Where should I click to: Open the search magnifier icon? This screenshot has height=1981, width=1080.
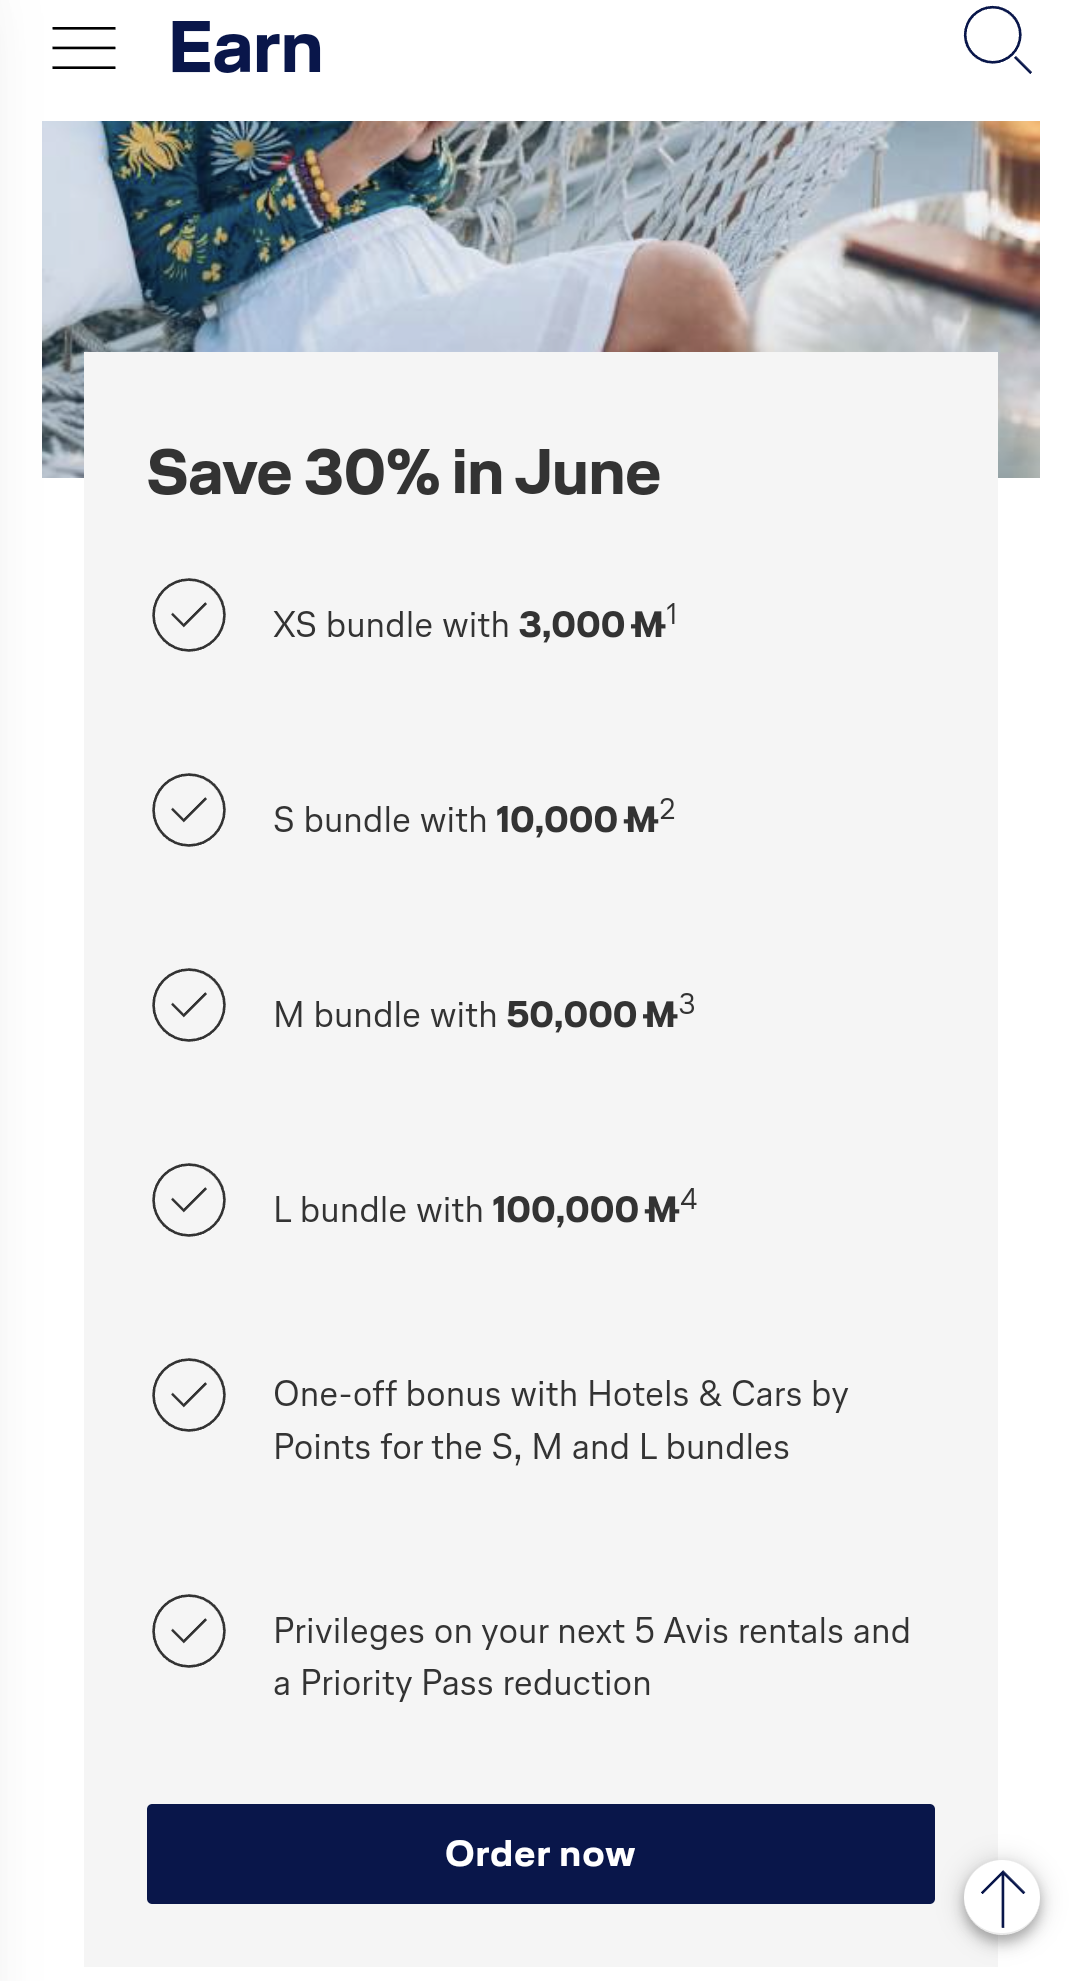coord(996,41)
